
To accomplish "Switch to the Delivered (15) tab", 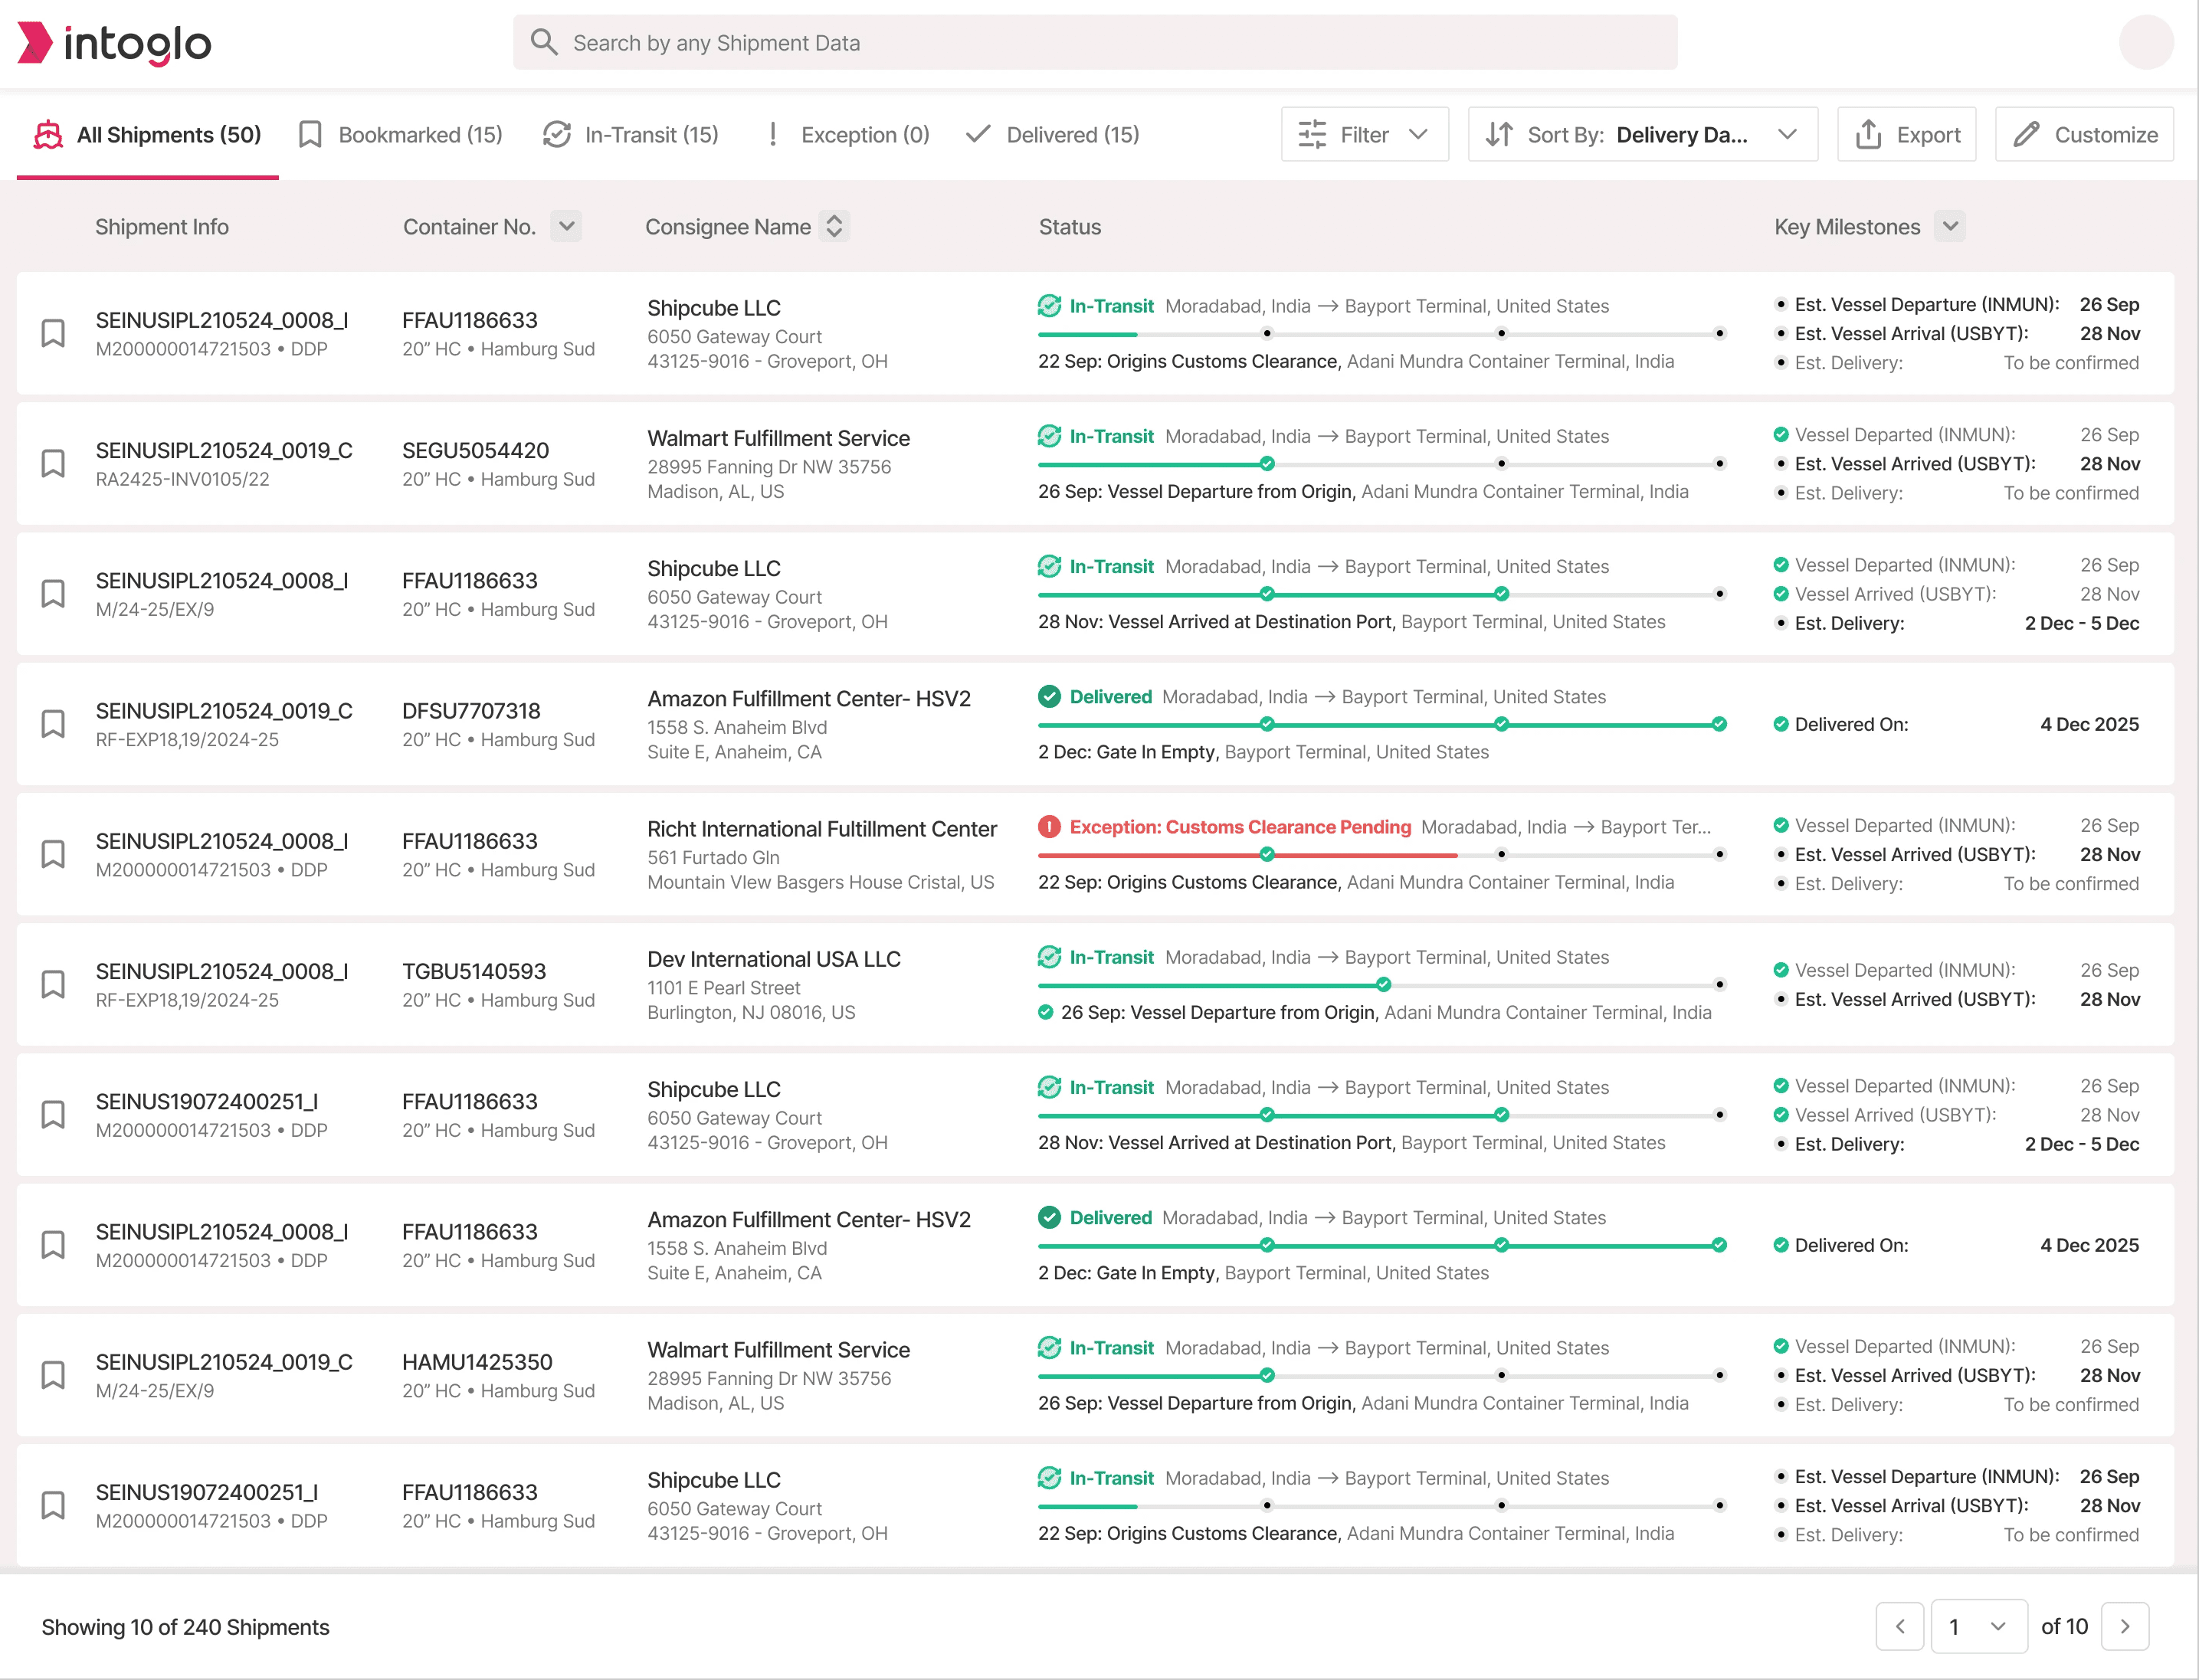I will point(1053,135).
